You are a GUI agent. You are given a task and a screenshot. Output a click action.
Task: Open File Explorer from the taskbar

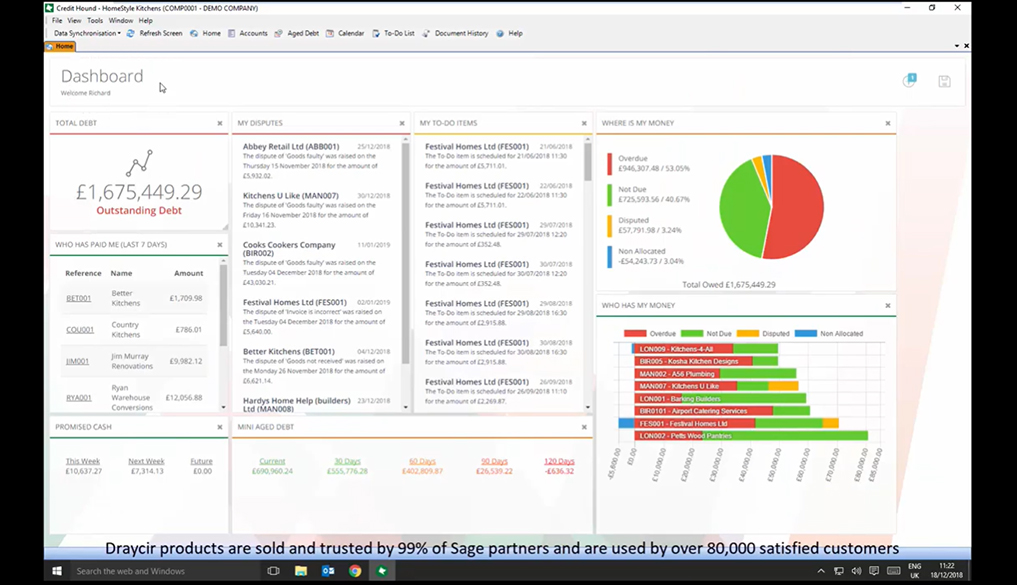coord(301,571)
